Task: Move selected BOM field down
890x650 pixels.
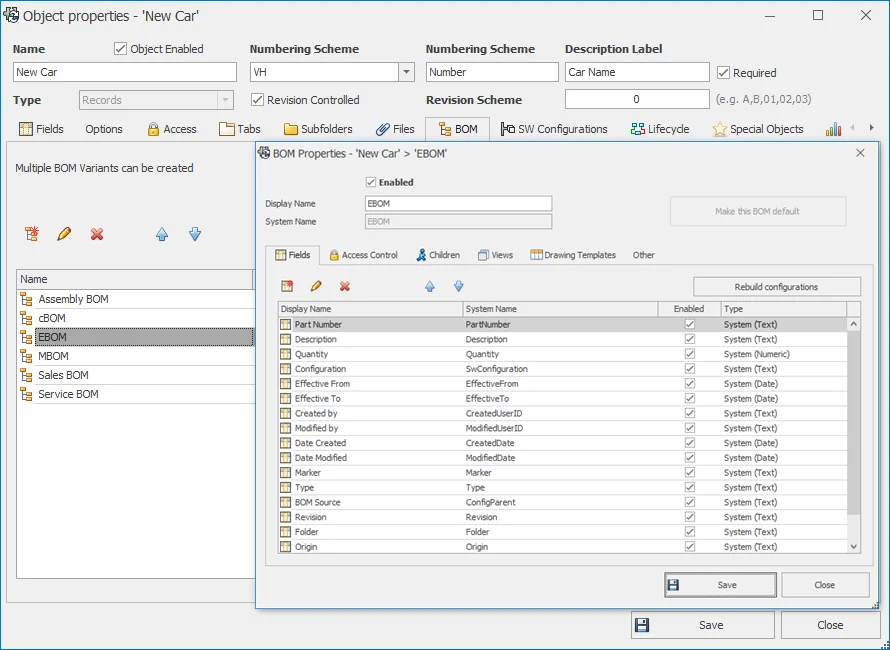Action: click(459, 286)
